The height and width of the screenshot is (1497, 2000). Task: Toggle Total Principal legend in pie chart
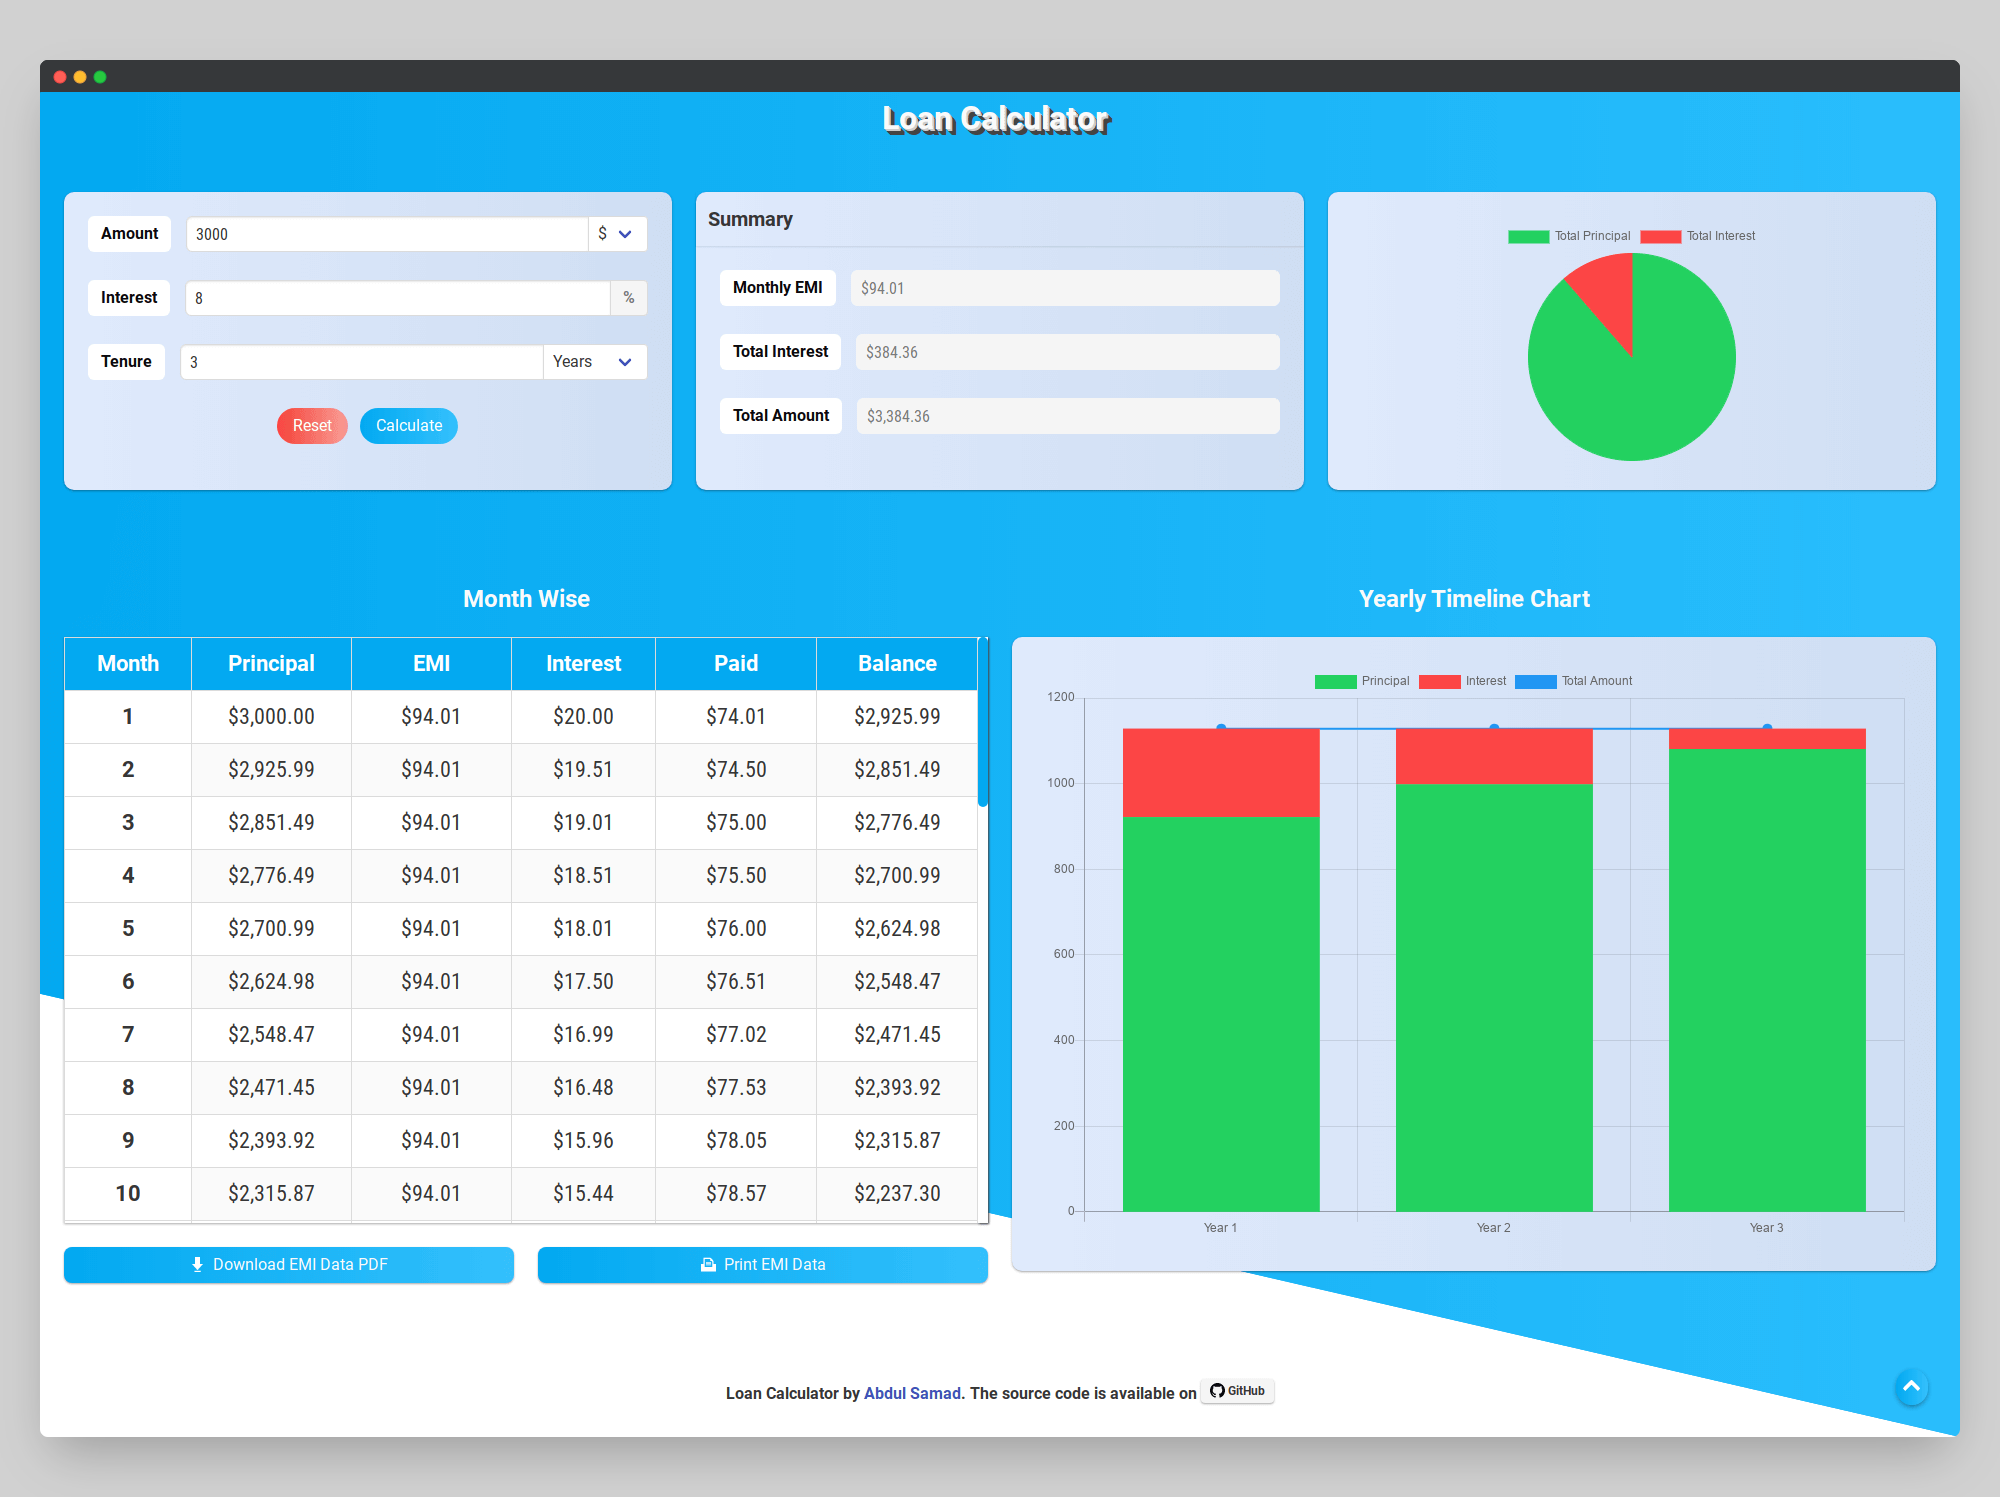click(x=1569, y=236)
